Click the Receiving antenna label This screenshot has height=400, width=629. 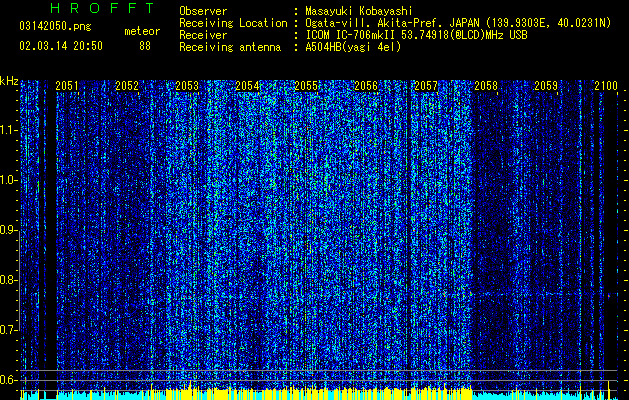point(230,47)
